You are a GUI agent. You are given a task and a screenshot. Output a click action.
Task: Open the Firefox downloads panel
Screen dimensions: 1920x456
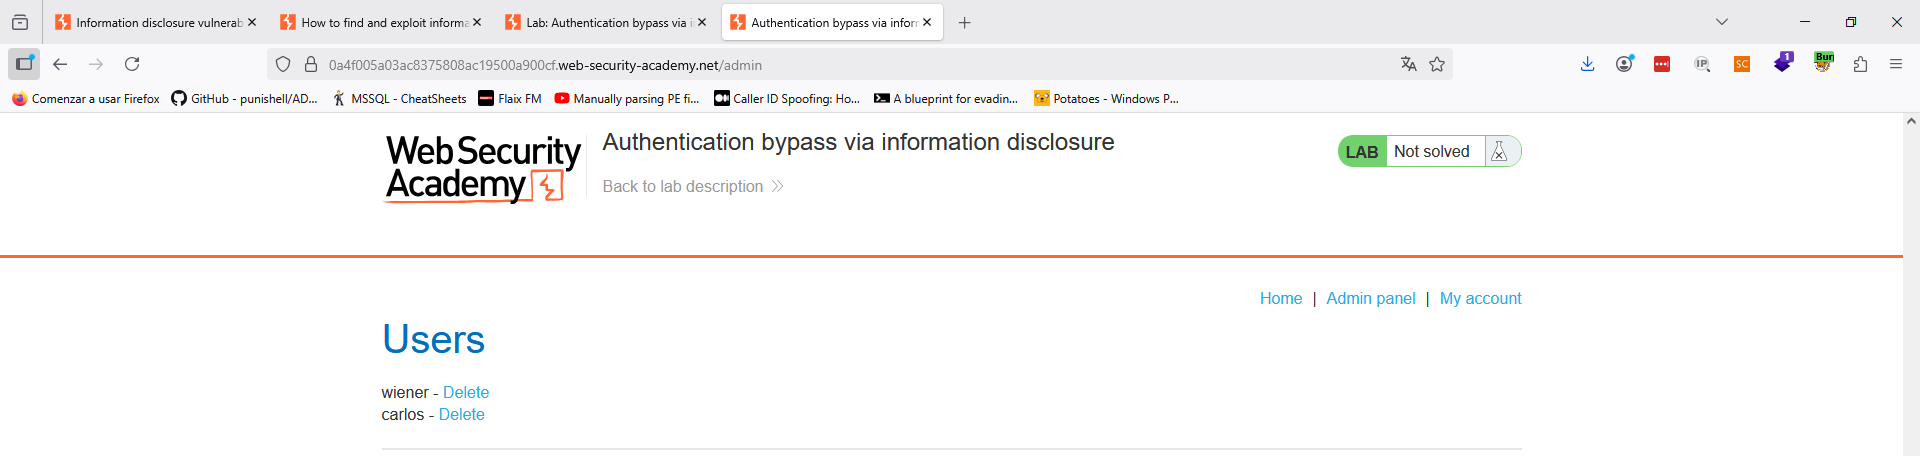point(1587,64)
